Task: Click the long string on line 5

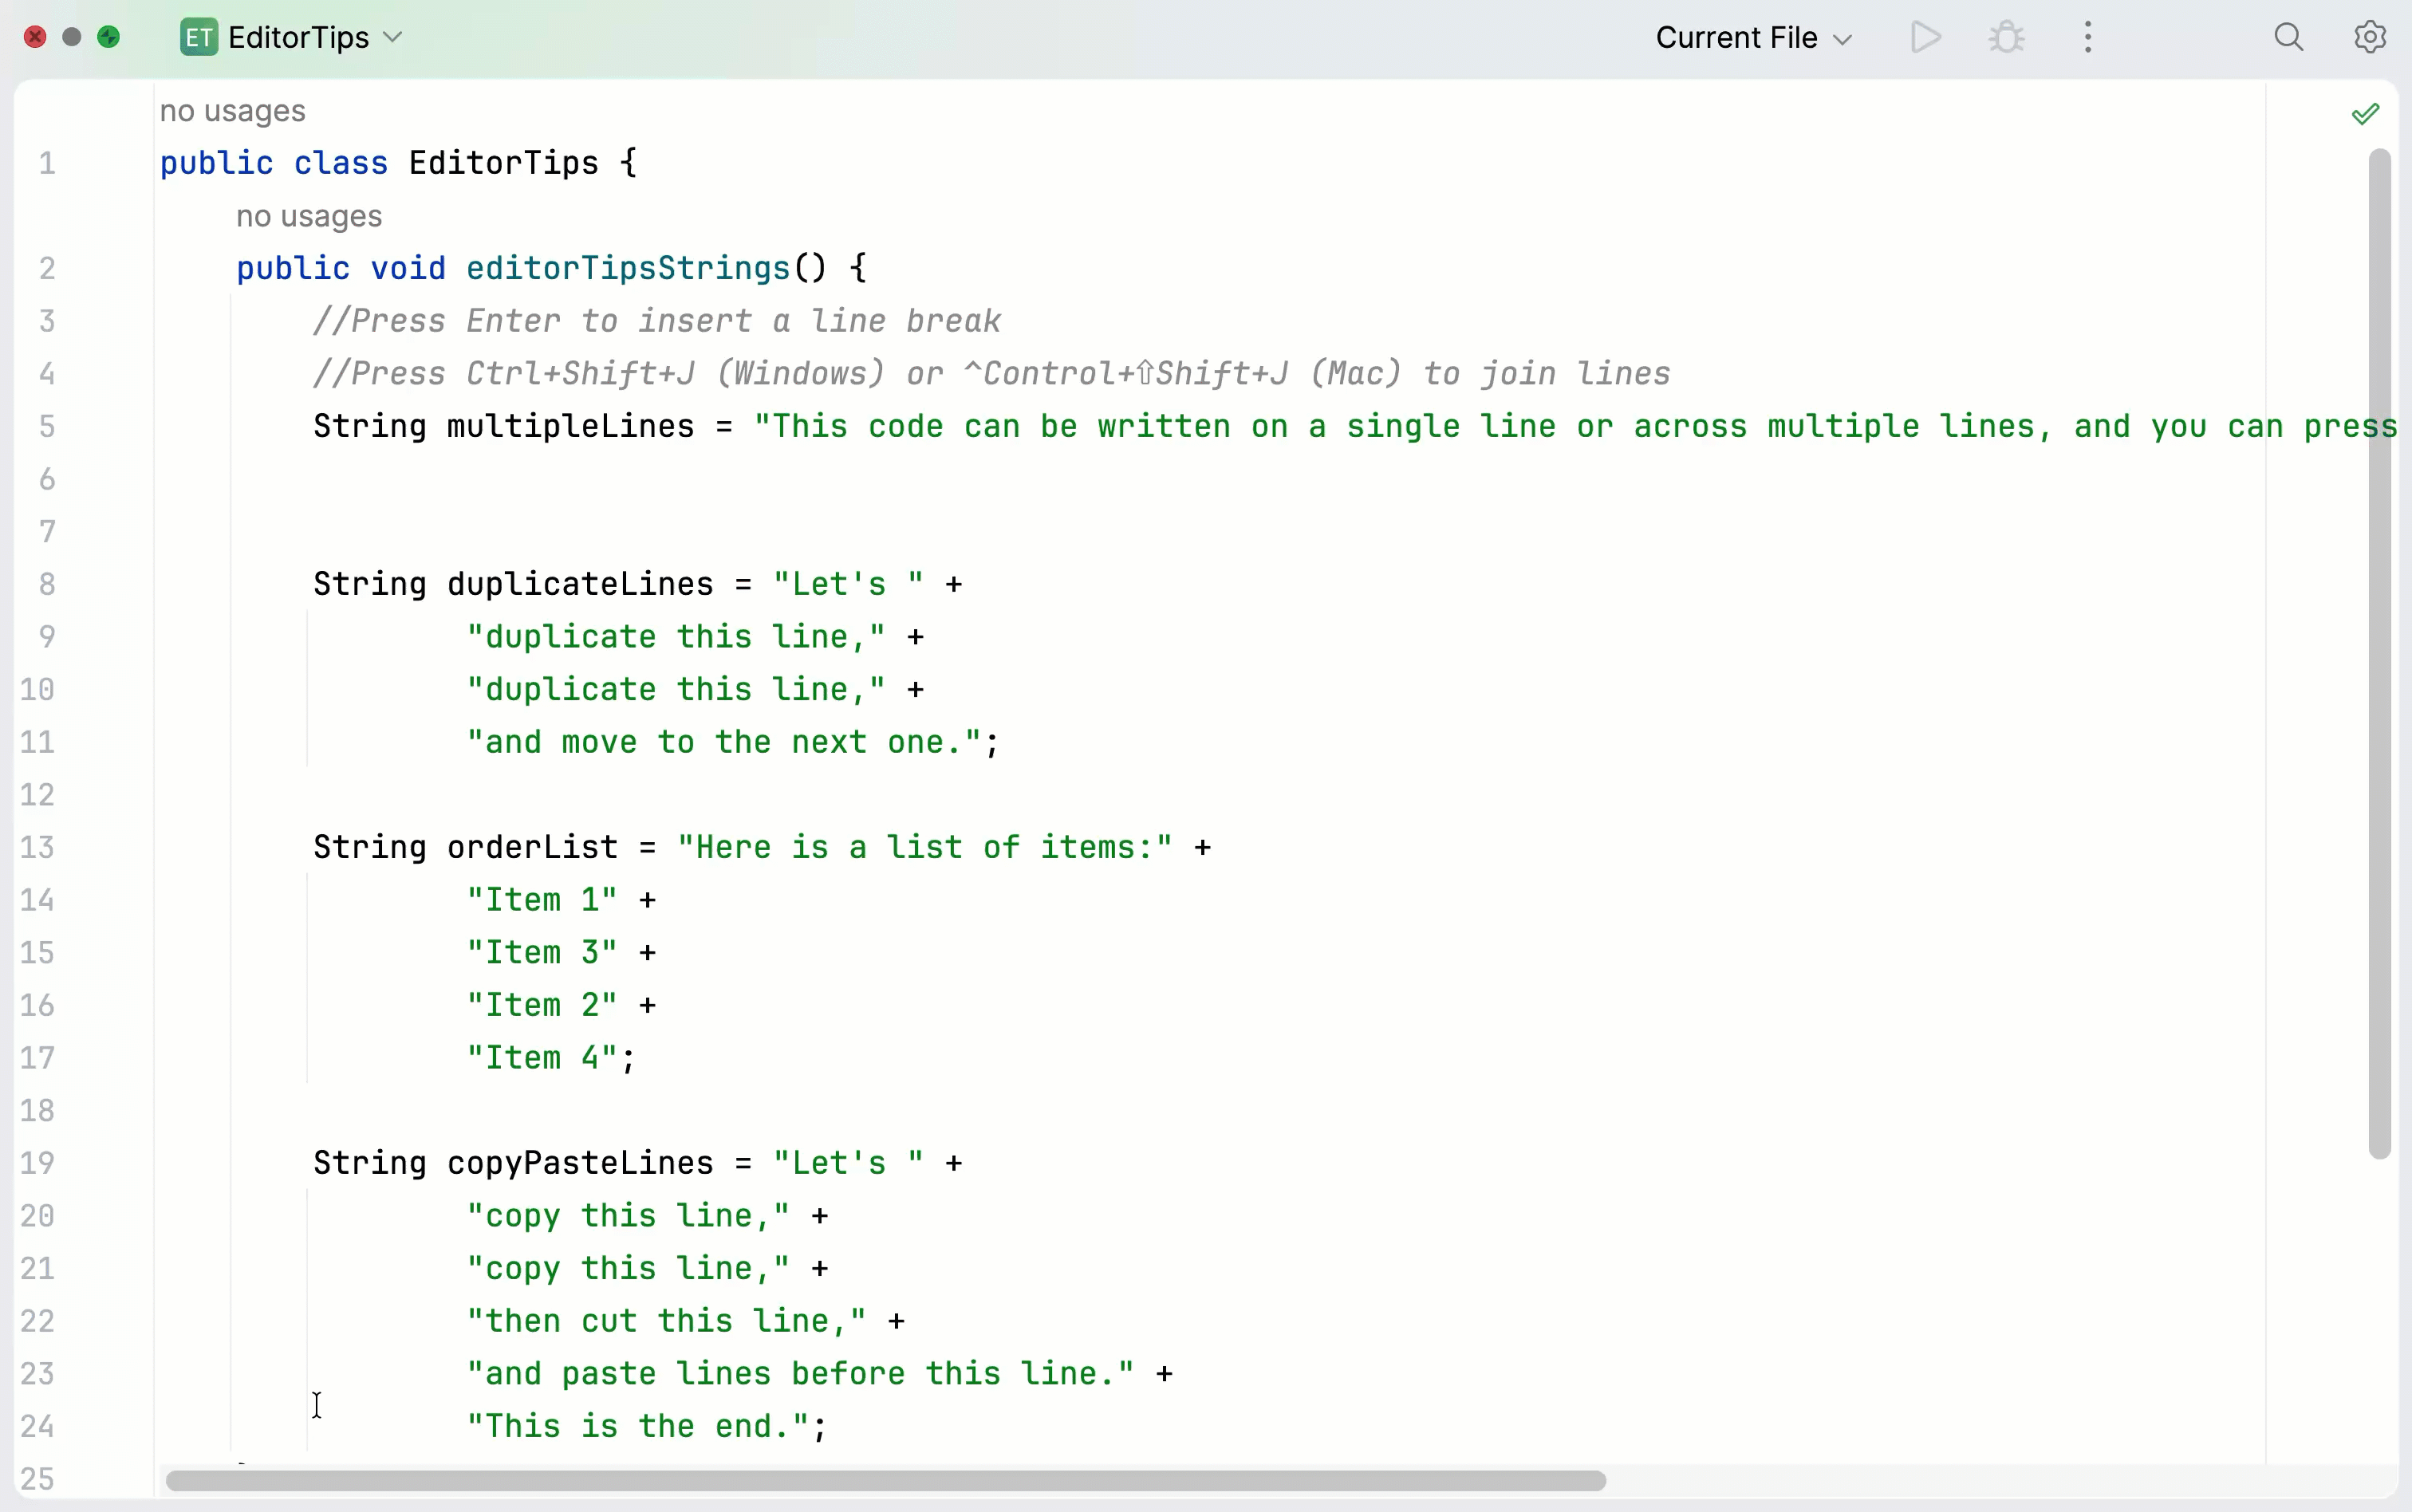Action: click(1575, 427)
